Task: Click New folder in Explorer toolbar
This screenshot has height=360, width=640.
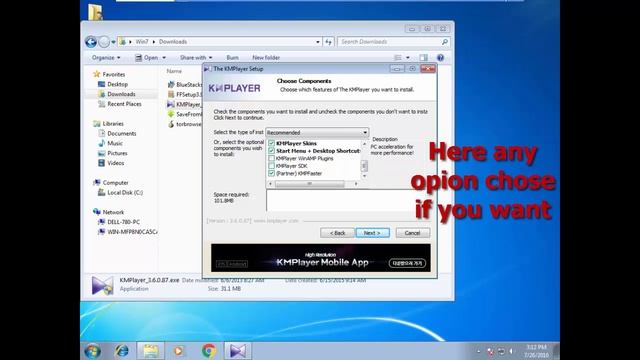Action: pos(266,58)
